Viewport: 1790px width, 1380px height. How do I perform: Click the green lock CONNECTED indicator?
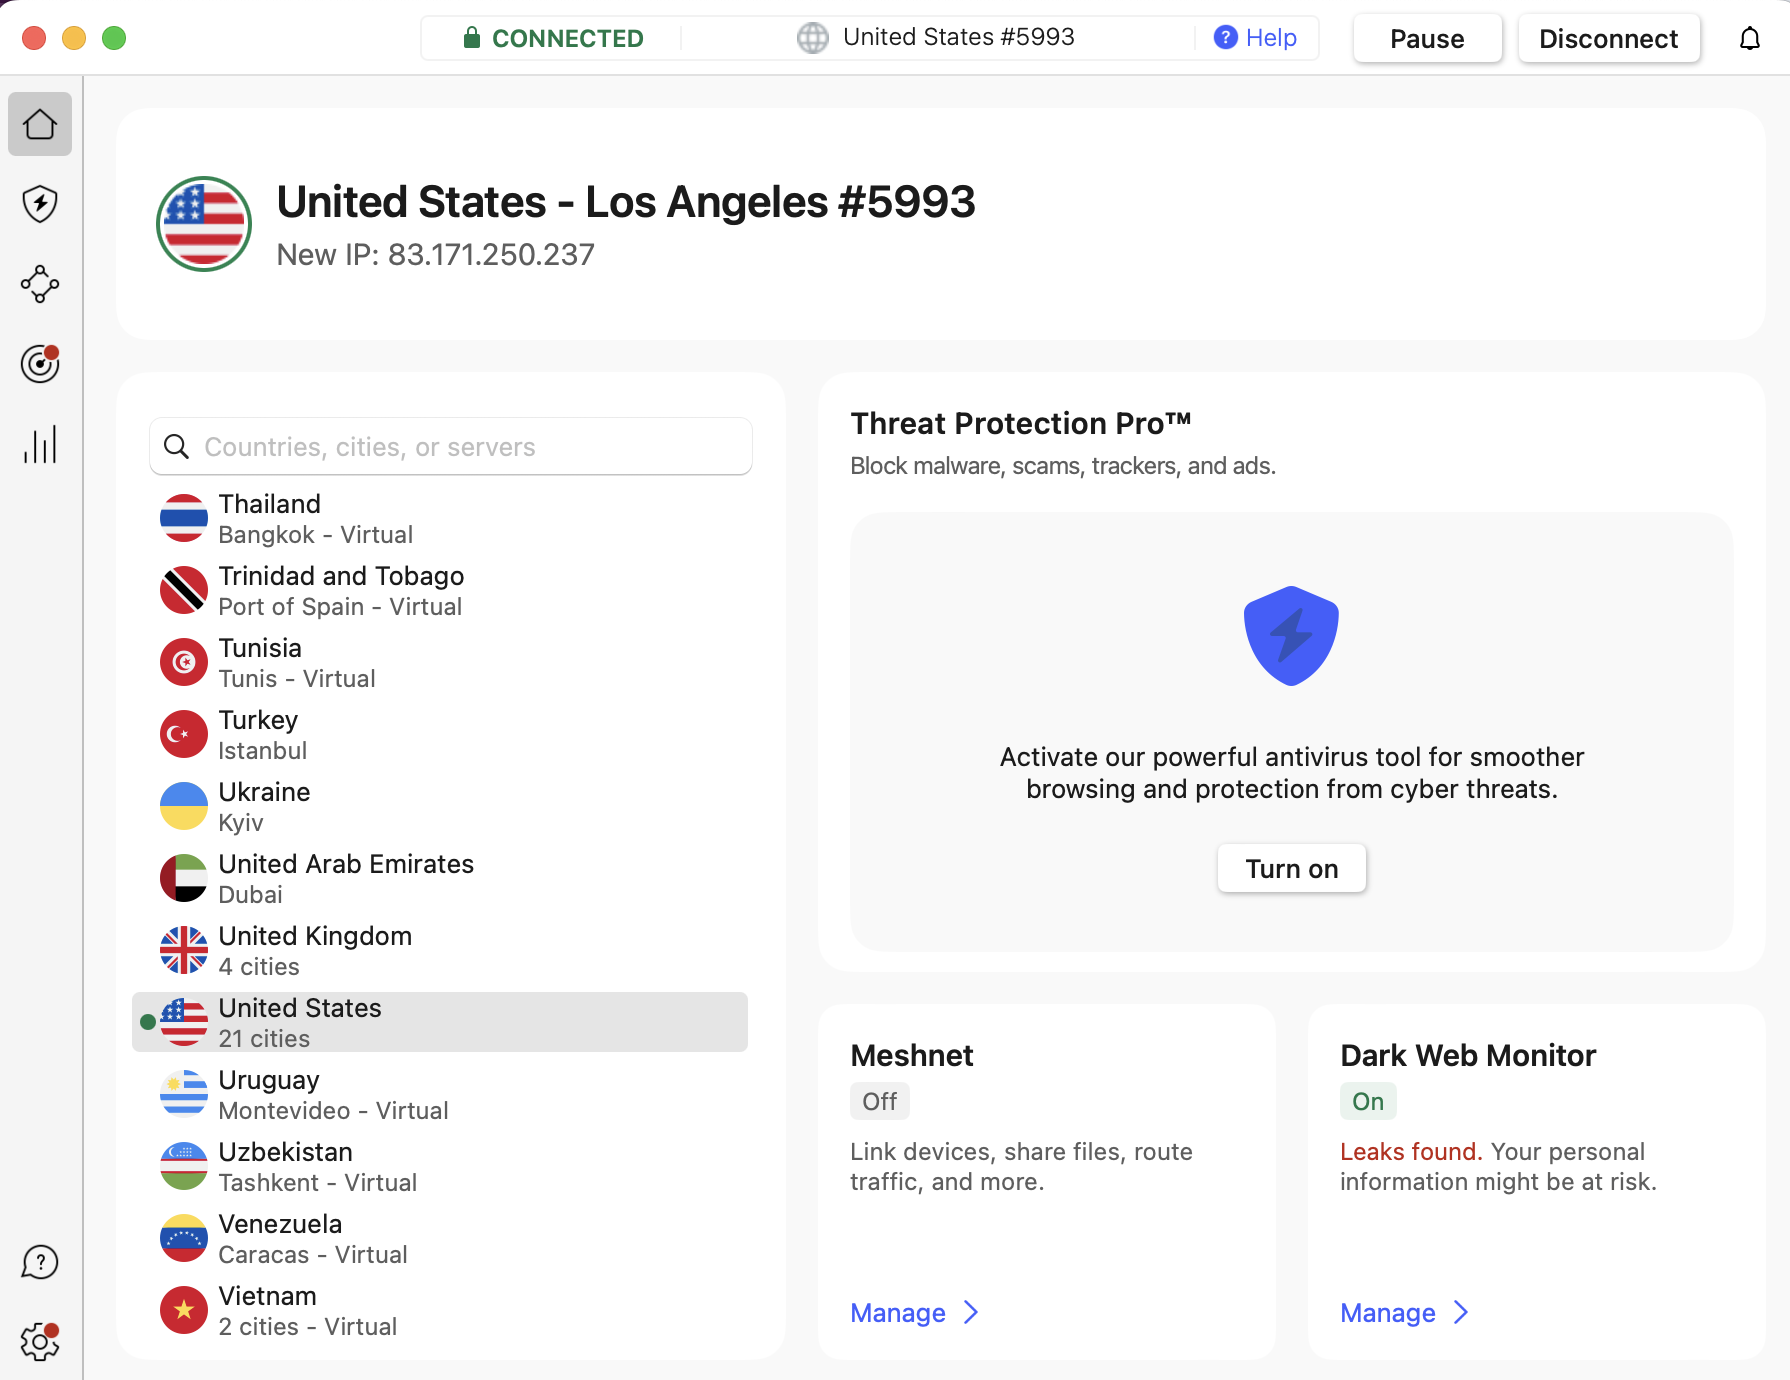553,38
